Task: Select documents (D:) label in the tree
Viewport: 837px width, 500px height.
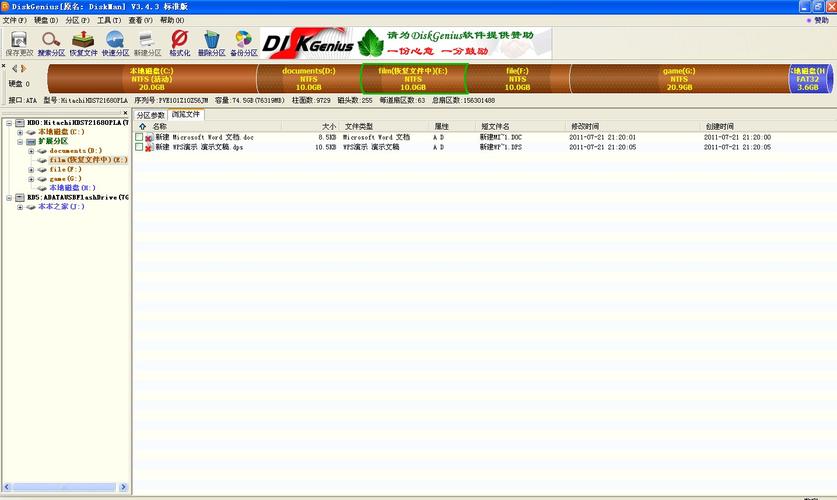Action: (76, 151)
